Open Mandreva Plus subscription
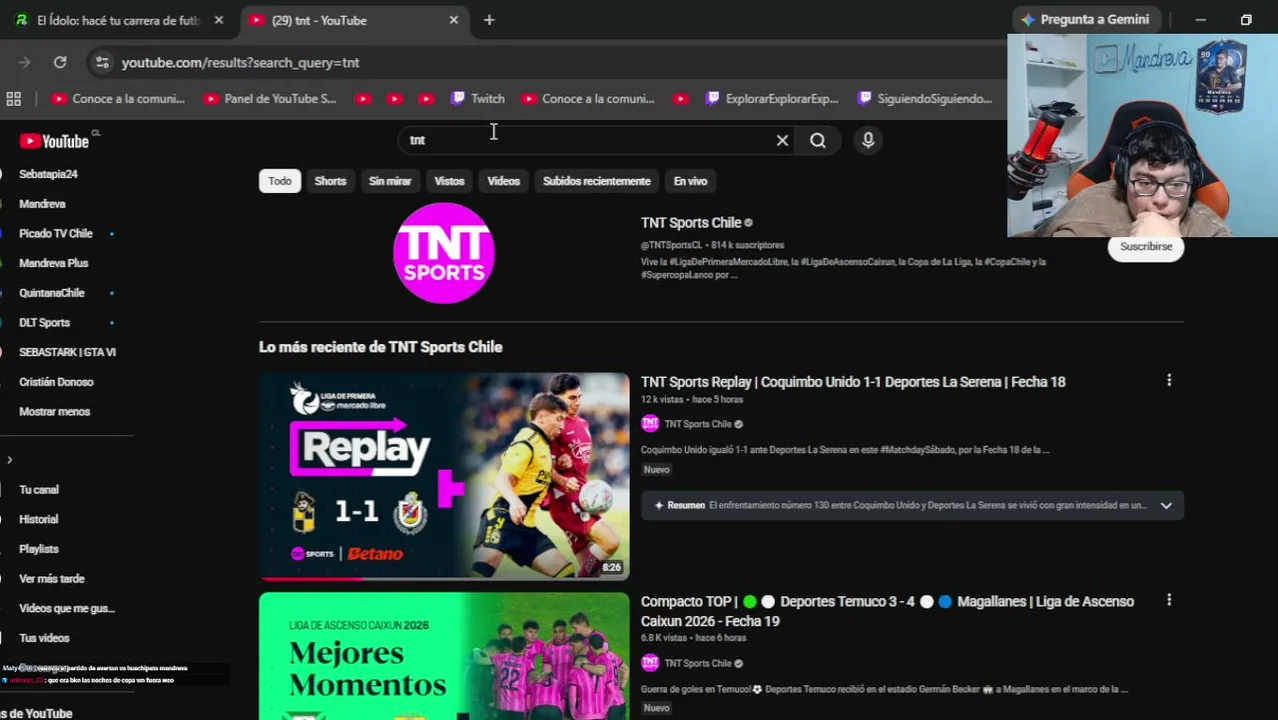This screenshot has height=720, width=1278. point(54,263)
